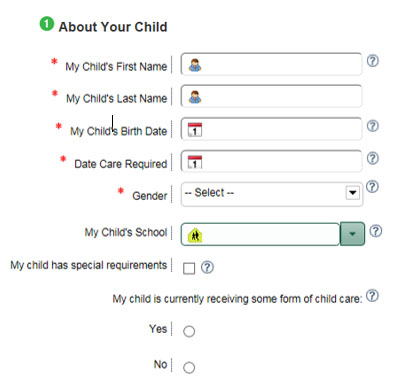Viewport: 396px width, 389px height.
Task: Tick the special requirements checkbox
Action: 189,268
